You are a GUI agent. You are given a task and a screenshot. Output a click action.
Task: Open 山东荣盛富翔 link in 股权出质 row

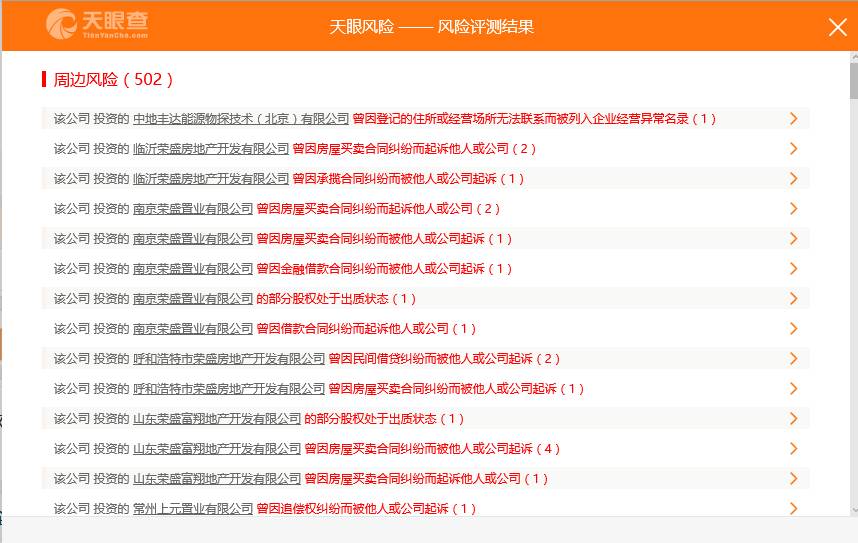tap(217, 419)
